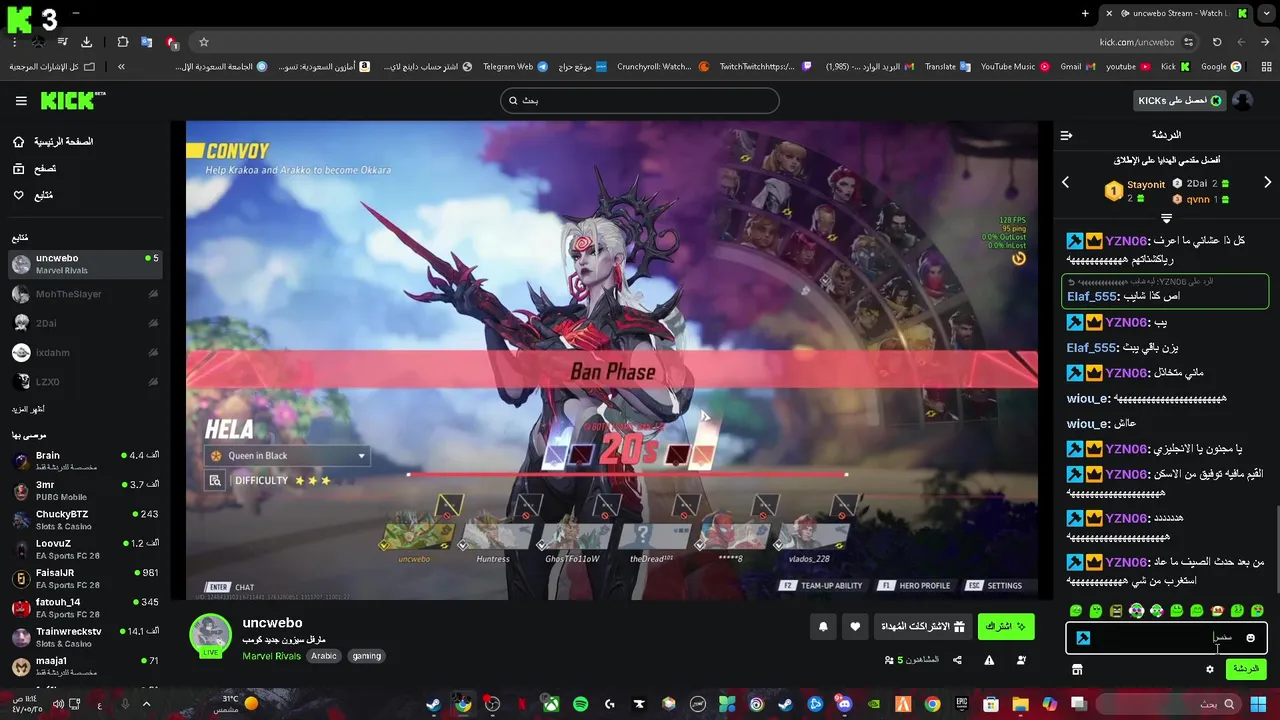The width and height of the screenshot is (1280, 720).
Task: Open recommended channel fatouh_14
Action: 85,607
